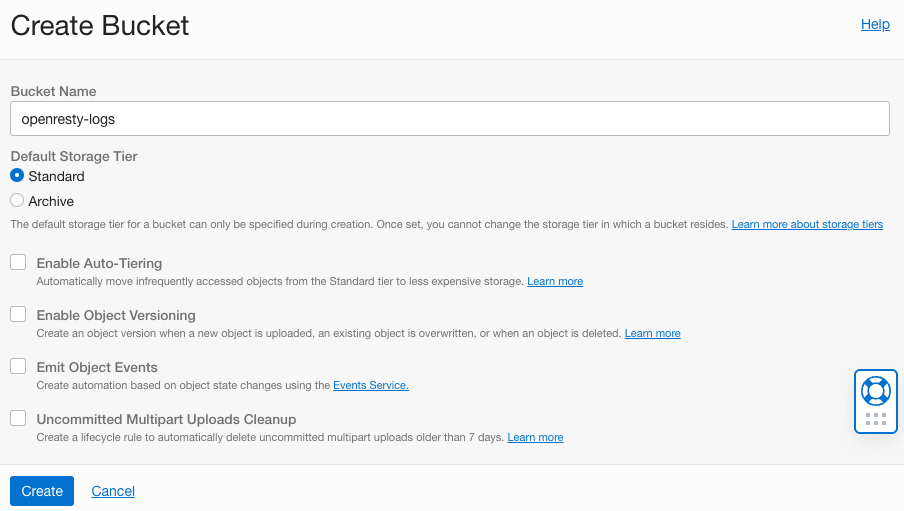The width and height of the screenshot is (904, 511).
Task: Click the Bucket Name text field
Action: (449, 118)
